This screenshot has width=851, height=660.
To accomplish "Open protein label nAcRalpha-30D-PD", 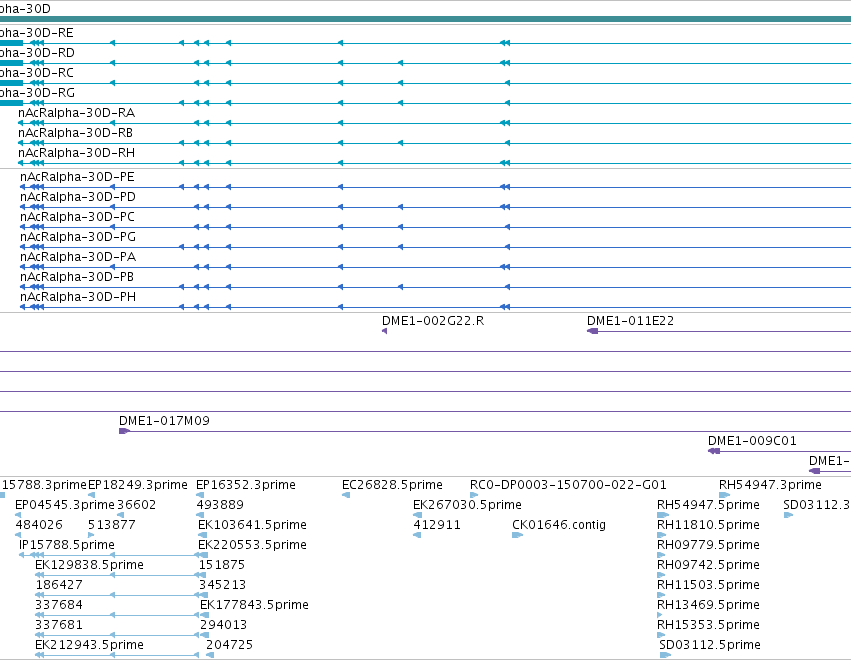I will [x=78, y=197].
